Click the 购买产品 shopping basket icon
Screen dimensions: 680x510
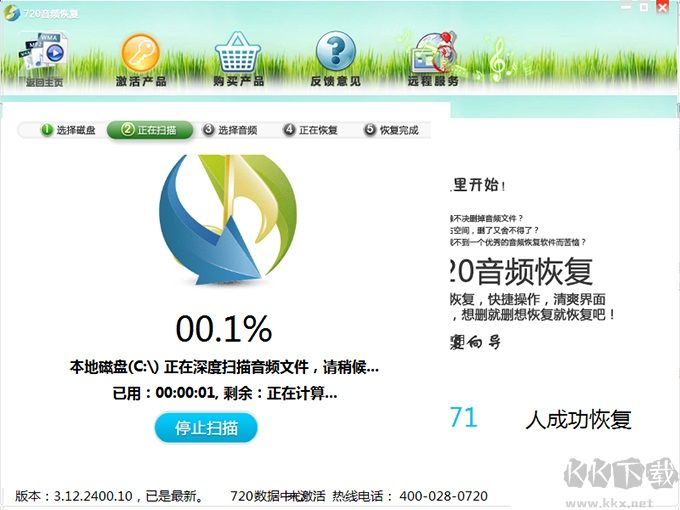238,58
